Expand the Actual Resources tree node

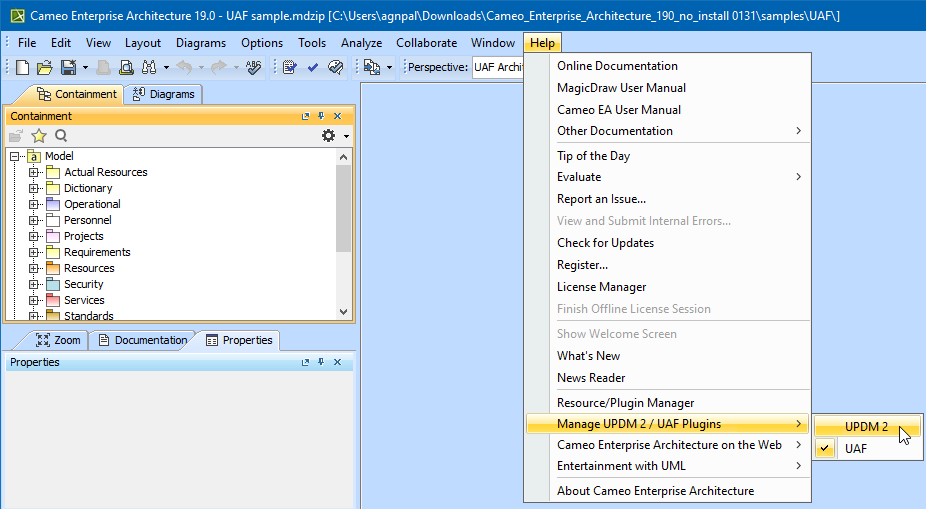click(x=34, y=172)
